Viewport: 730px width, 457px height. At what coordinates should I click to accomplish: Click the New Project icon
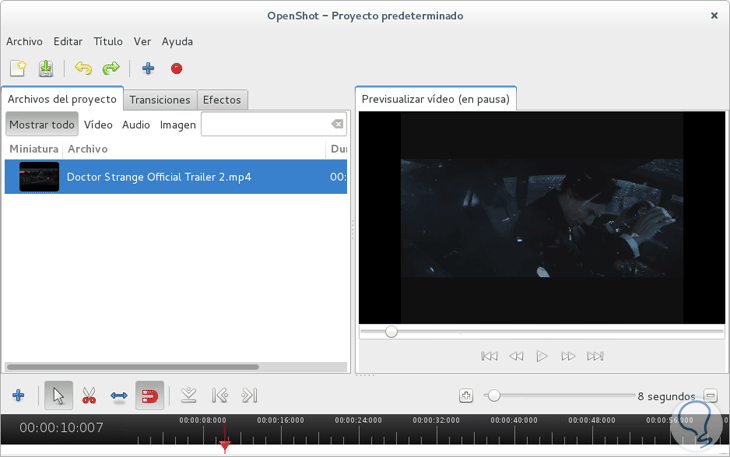coord(18,68)
